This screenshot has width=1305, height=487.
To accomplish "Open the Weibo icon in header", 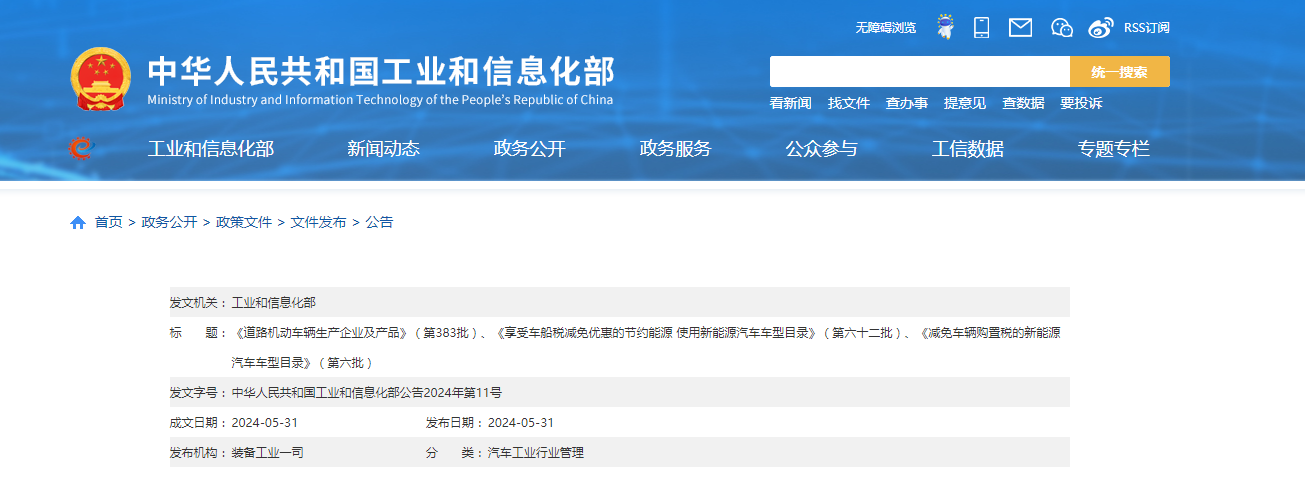I will click(x=1100, y=27).
